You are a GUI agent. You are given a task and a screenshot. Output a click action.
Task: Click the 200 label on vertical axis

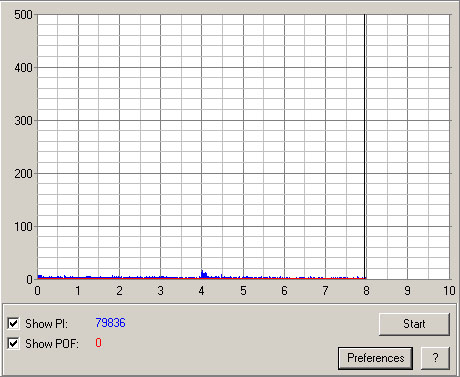tap(23, 174)
